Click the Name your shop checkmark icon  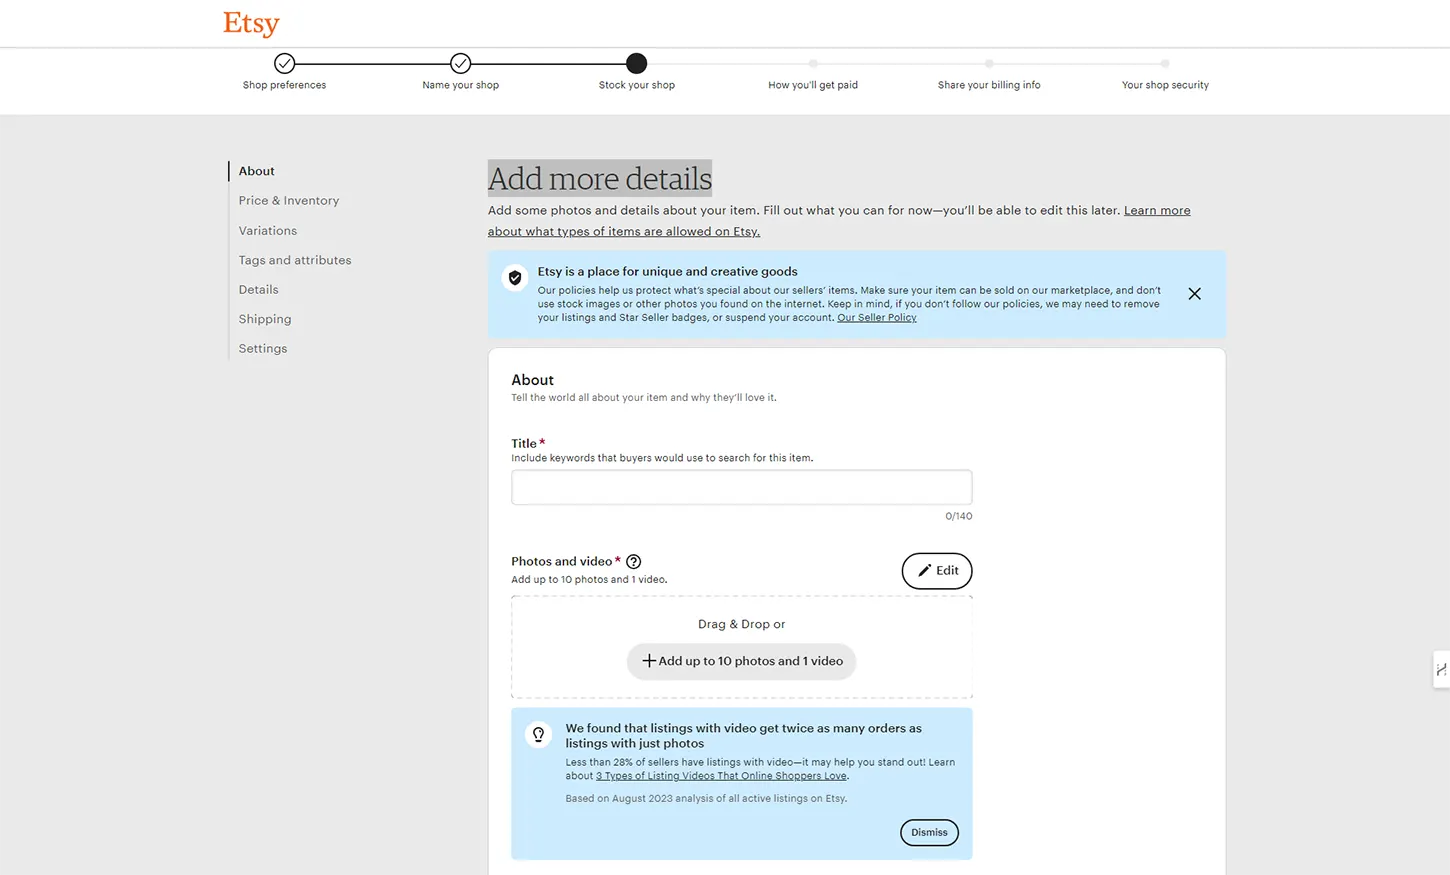tap(460, 63)
